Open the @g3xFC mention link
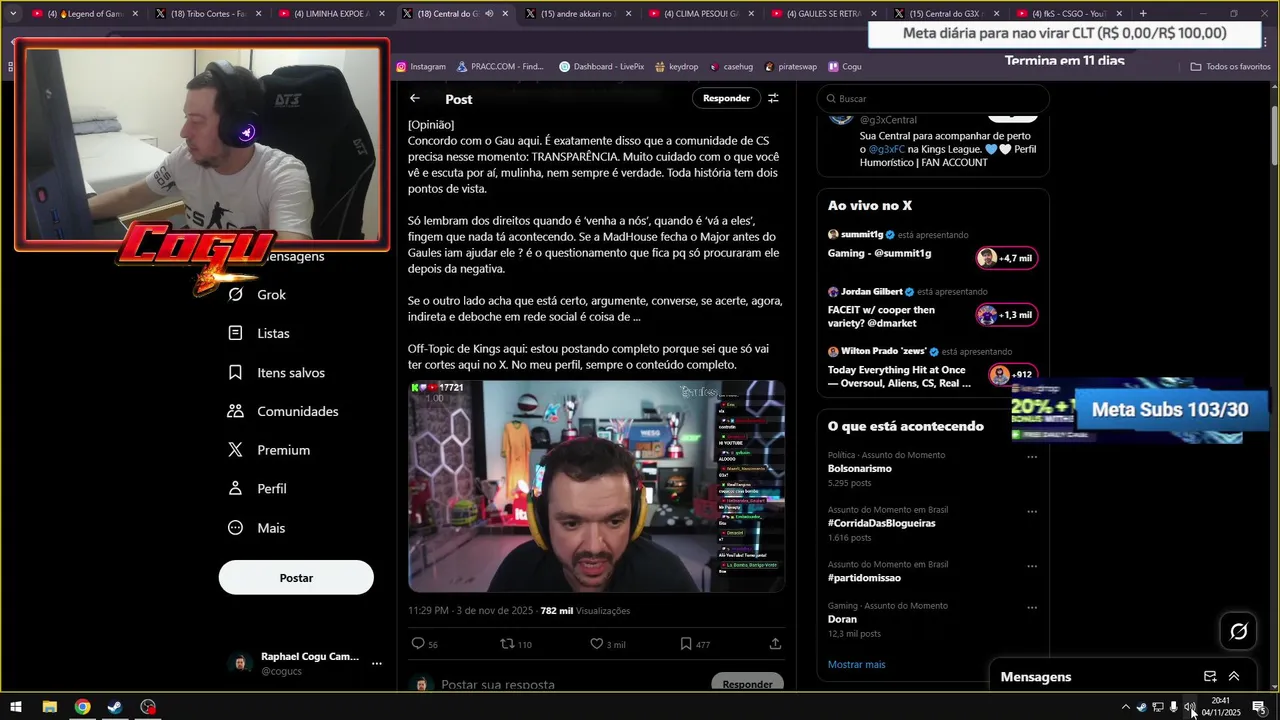Screen dimensions: 1280x720 887,149
